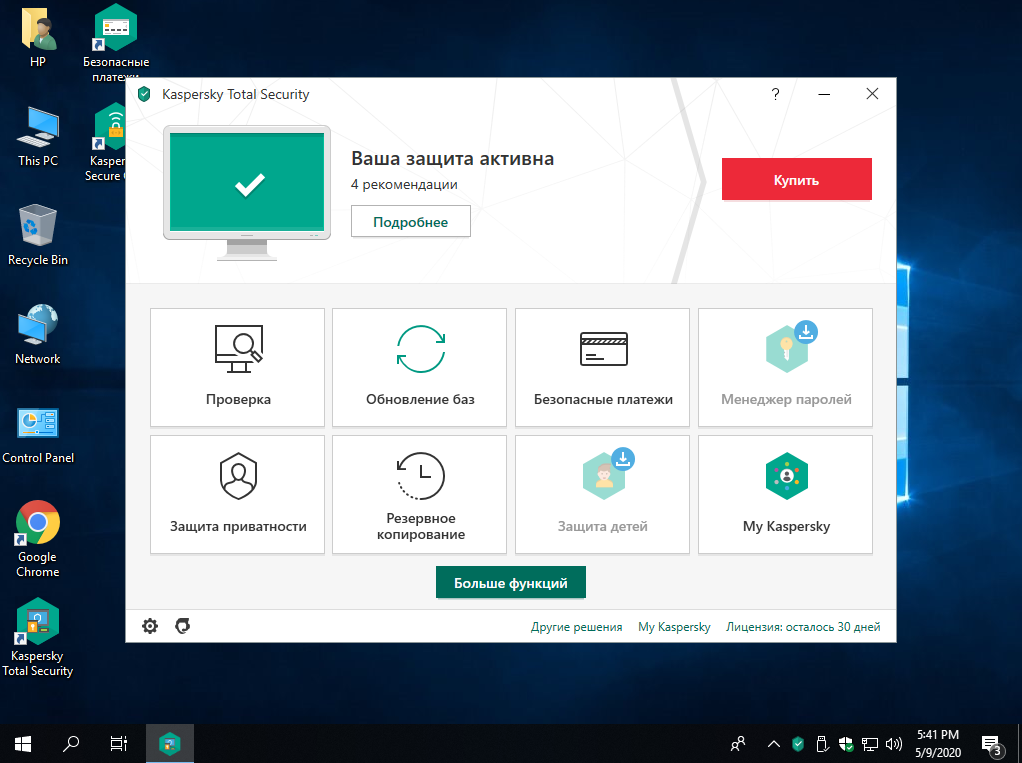The height and width of the screenshot is (763, 1022).
Task: Select the This PC desktop icon
Action: pyautogui.click(x=38, y=137)
